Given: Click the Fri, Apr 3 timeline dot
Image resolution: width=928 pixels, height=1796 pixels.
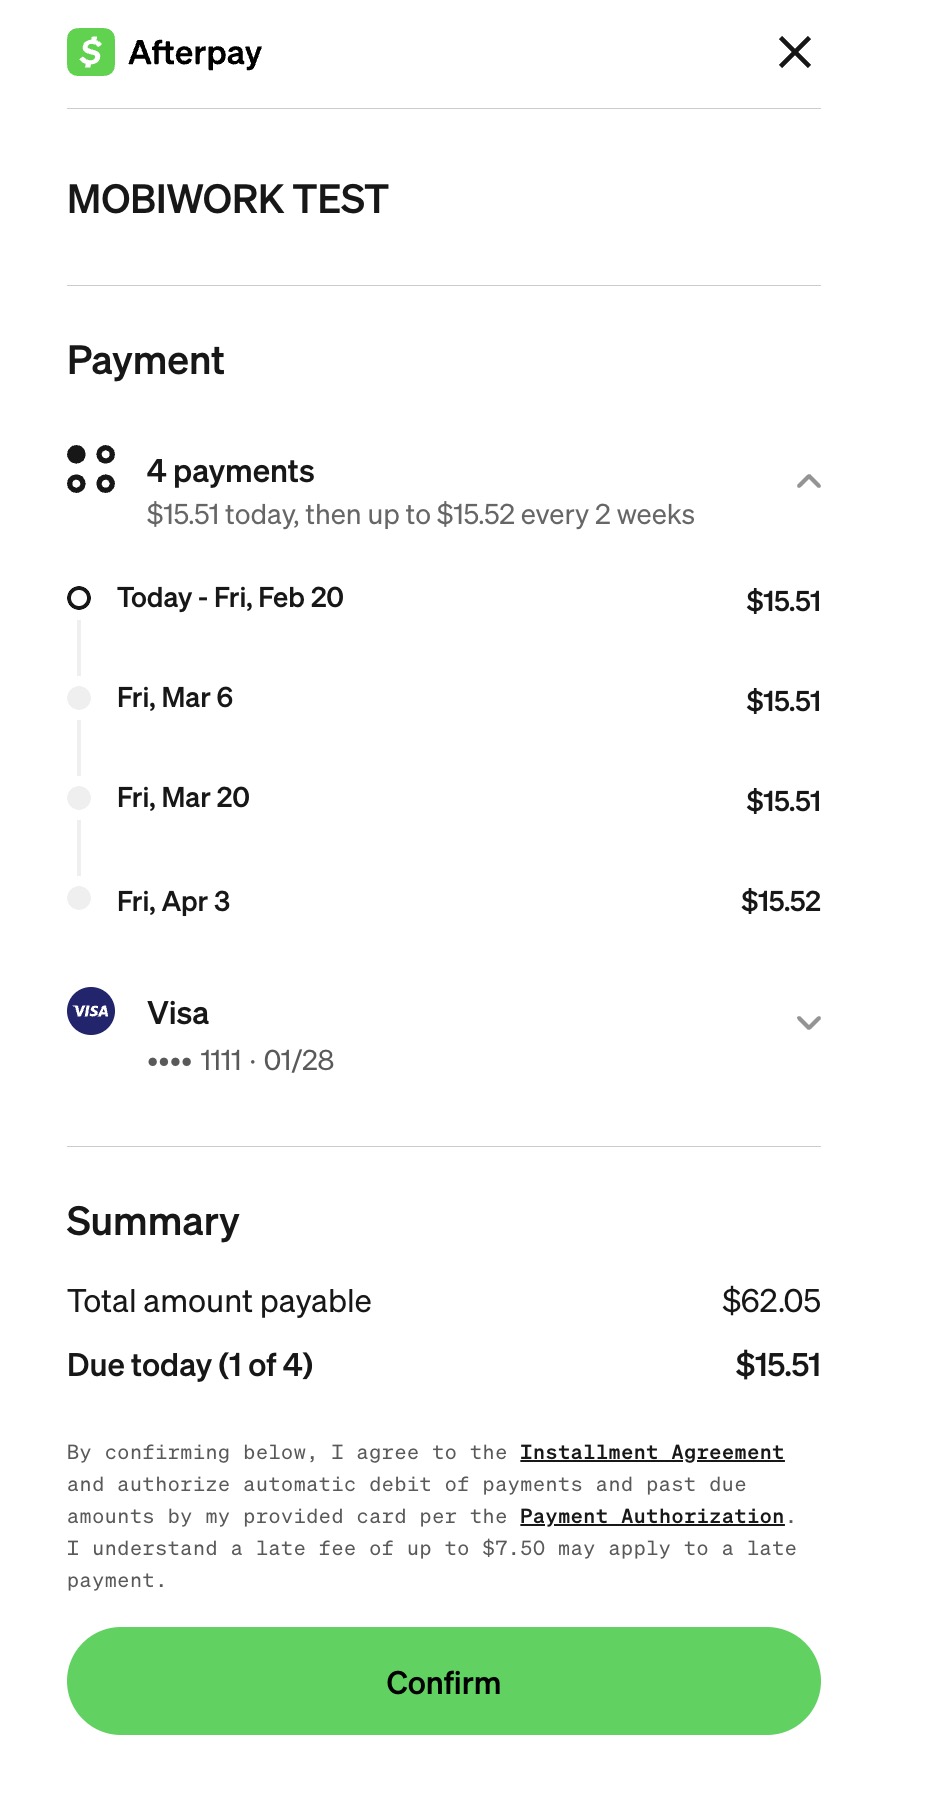Looking at the screenshot, I should pyautogui.click(x=79, y=898).
